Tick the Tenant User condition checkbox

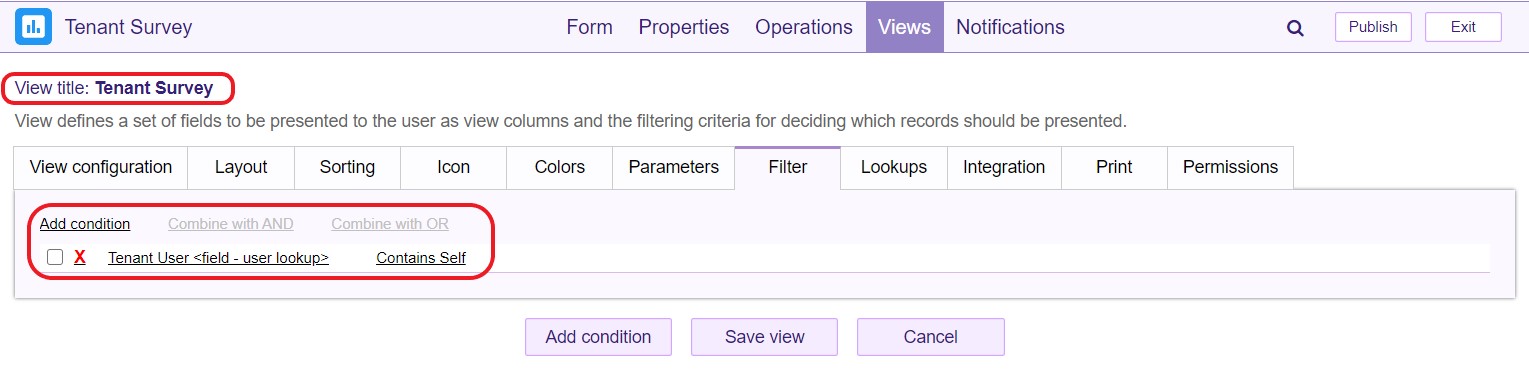[x=55, y=257]
